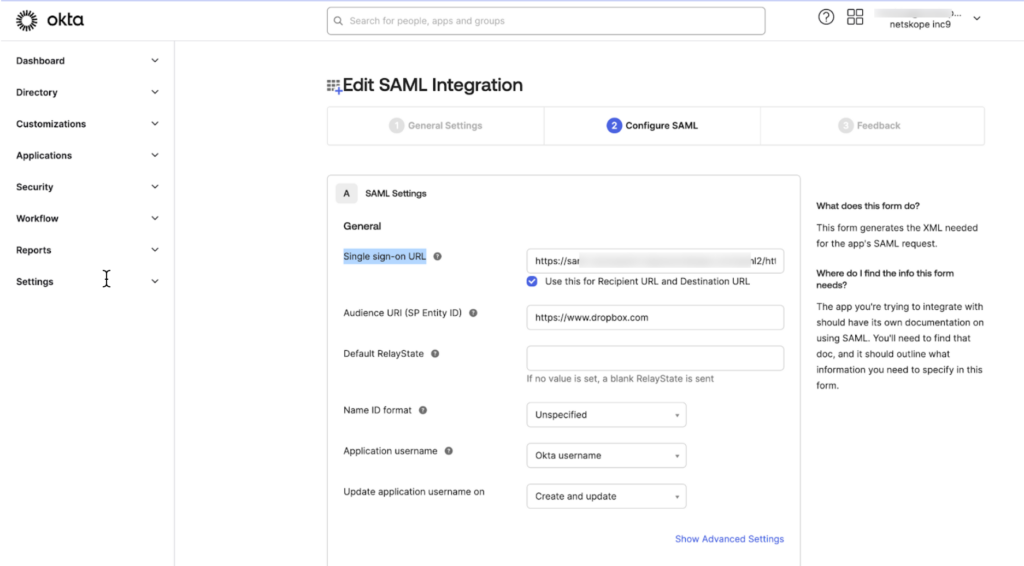Image resolution: width=1024 pixels, height=566 pixels.
Task: Open the Update application username on dropdown
Action: (x=606, y=496)
